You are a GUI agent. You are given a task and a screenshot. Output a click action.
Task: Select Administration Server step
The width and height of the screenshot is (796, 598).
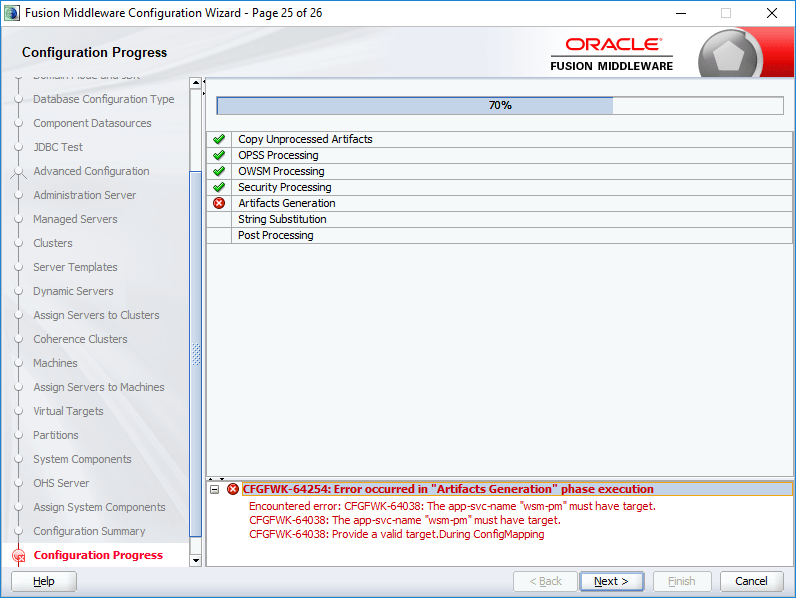85,195
